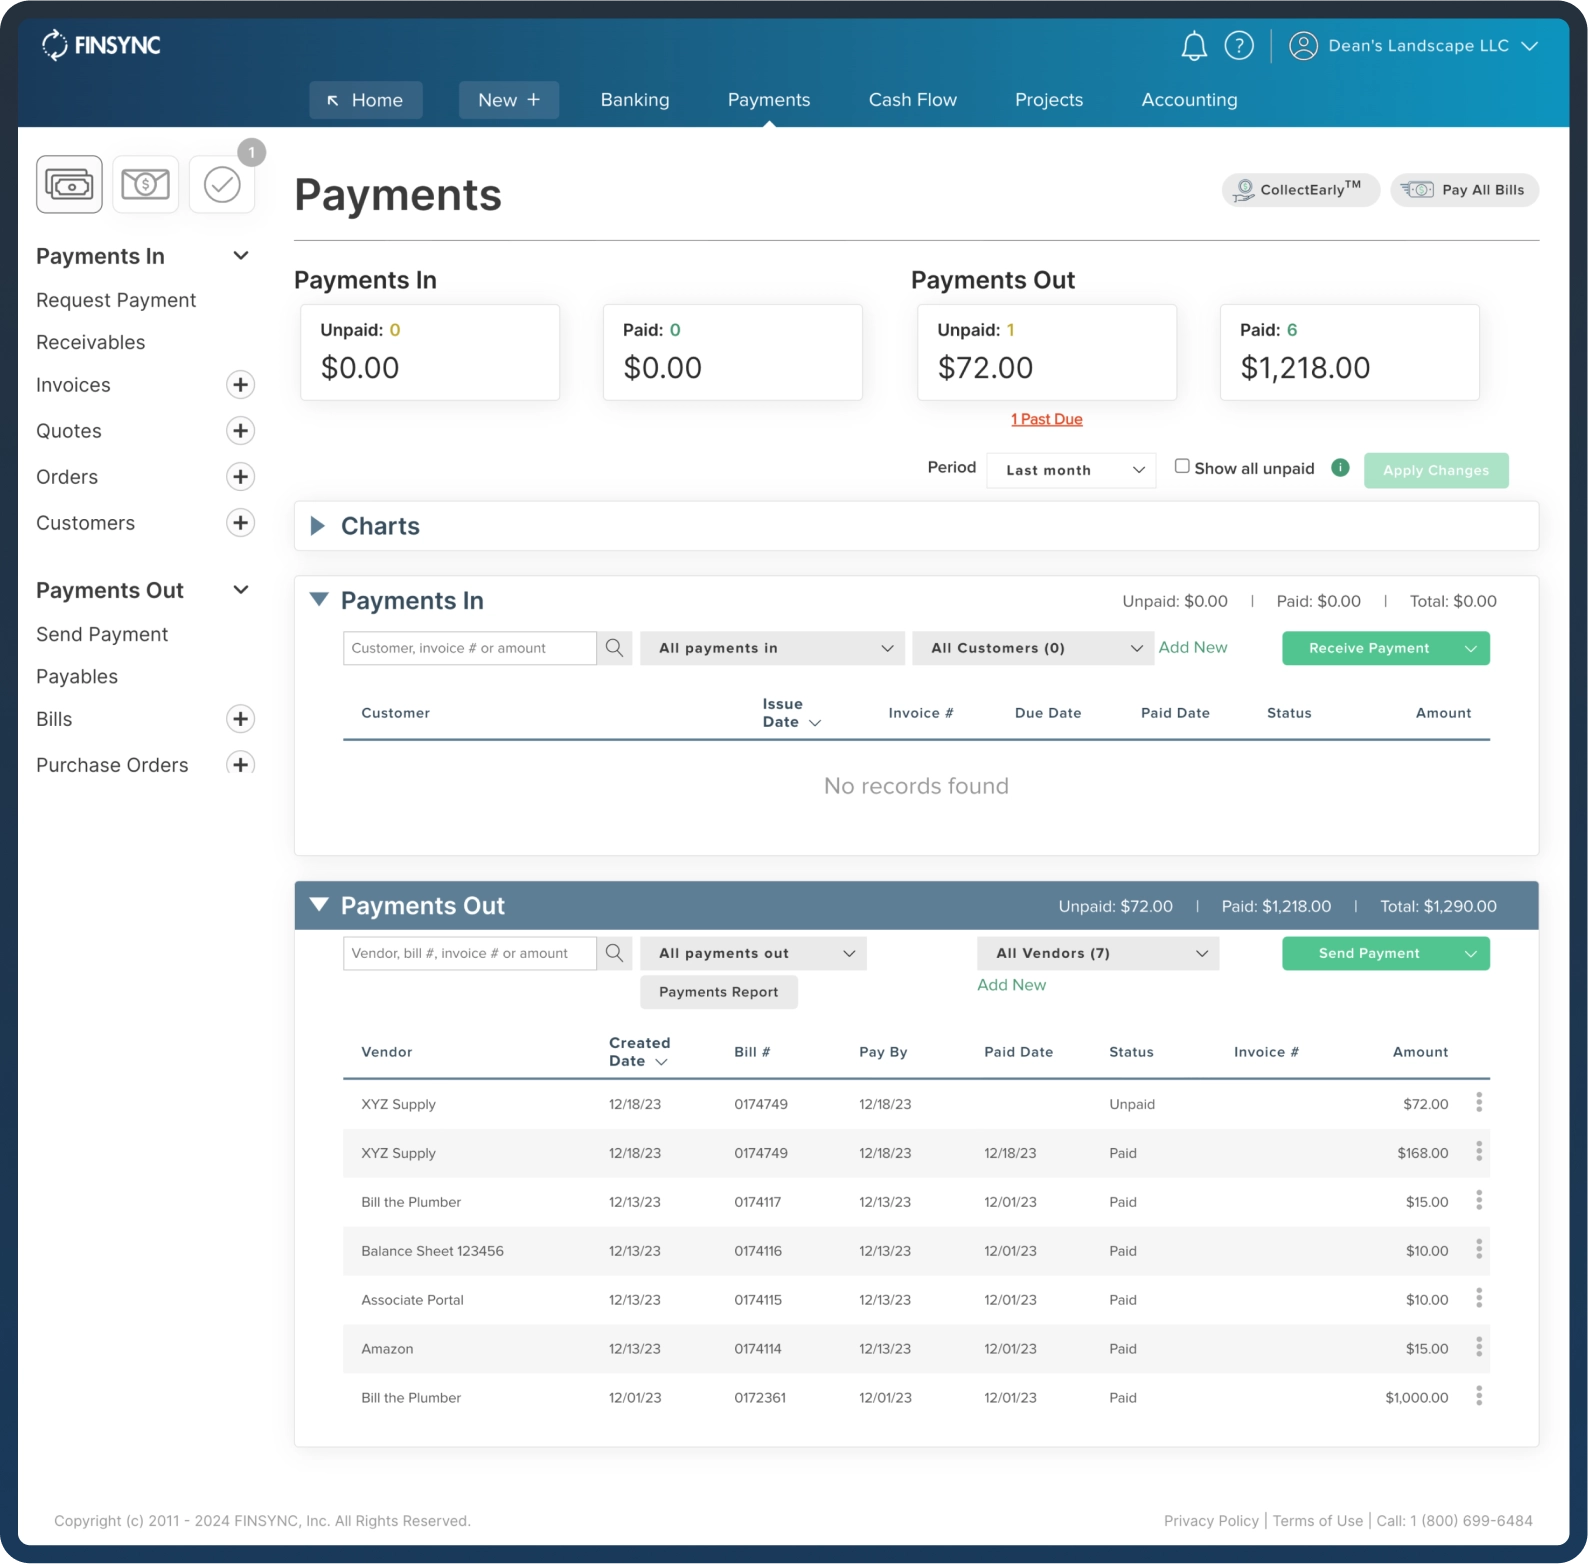Follow the 1 Past Due link
Viewport: 1588px width, 1564px height.
click(1046, 419)
